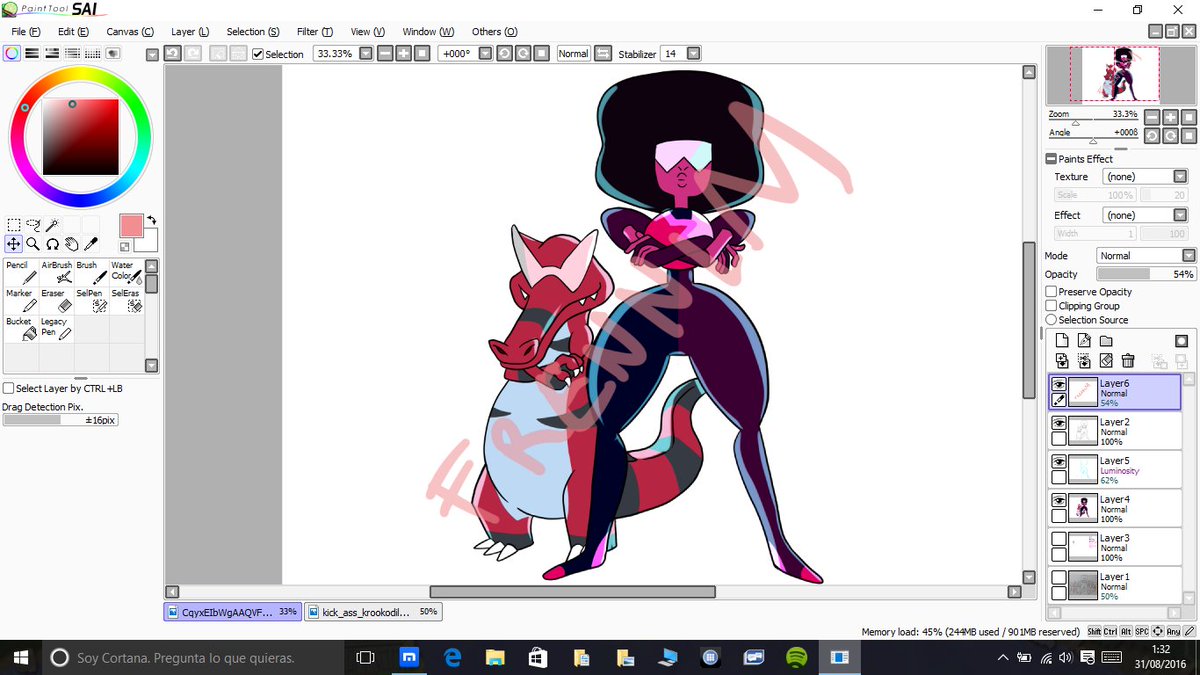Hide Layer4 with its eye icon
1200x675 pixels.
coord(1058,500)
